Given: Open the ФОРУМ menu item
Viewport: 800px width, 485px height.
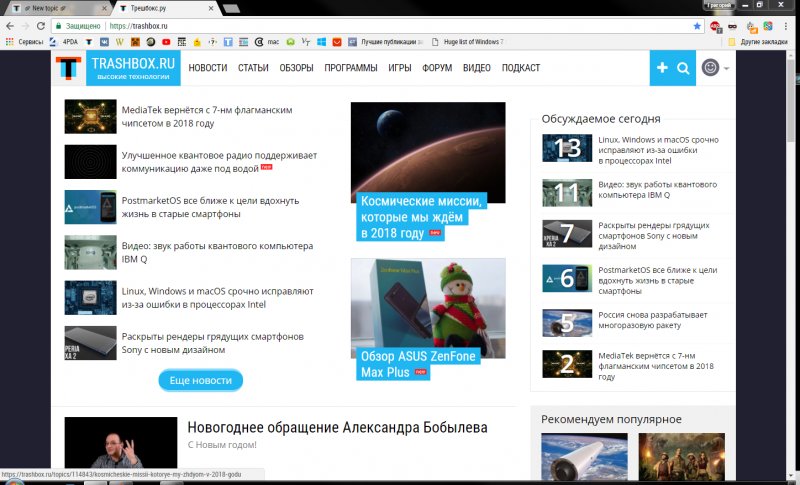Looking at the screenshot, I should pos(437,68).
